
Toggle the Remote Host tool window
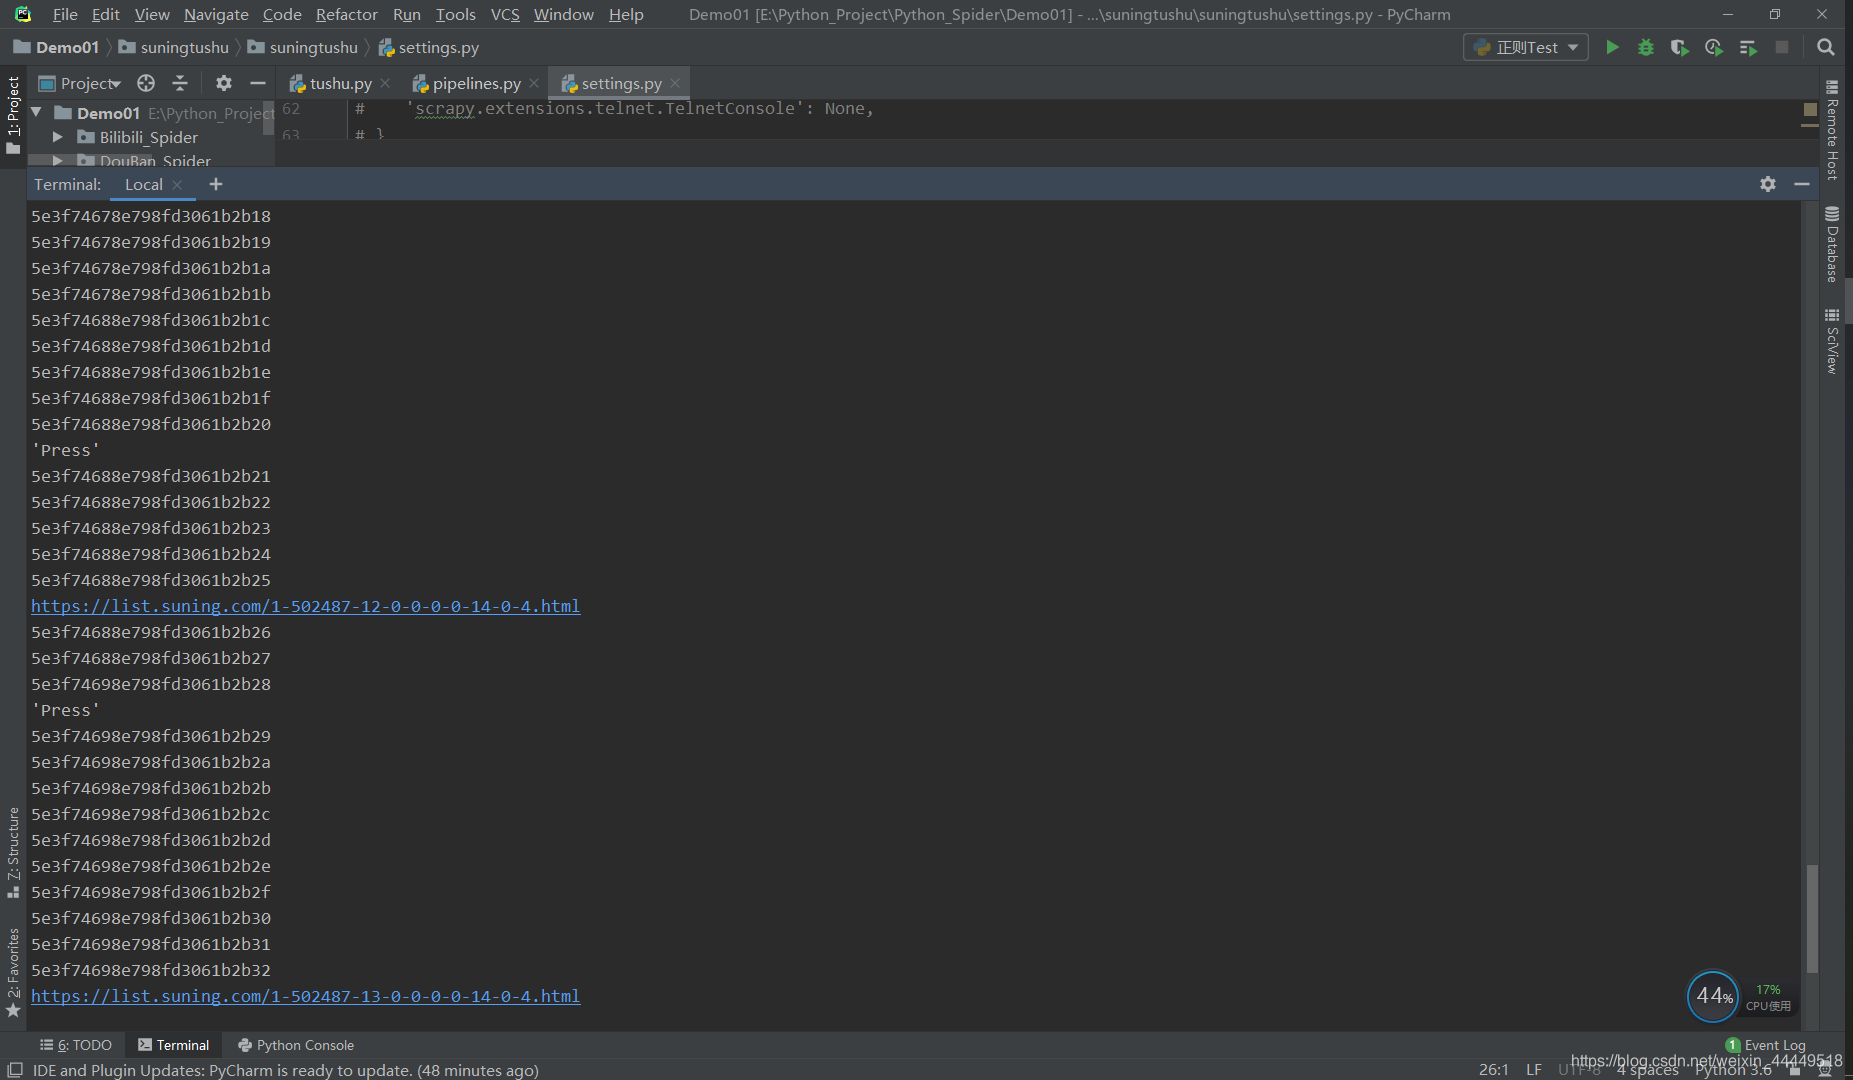pos(1832,130)
